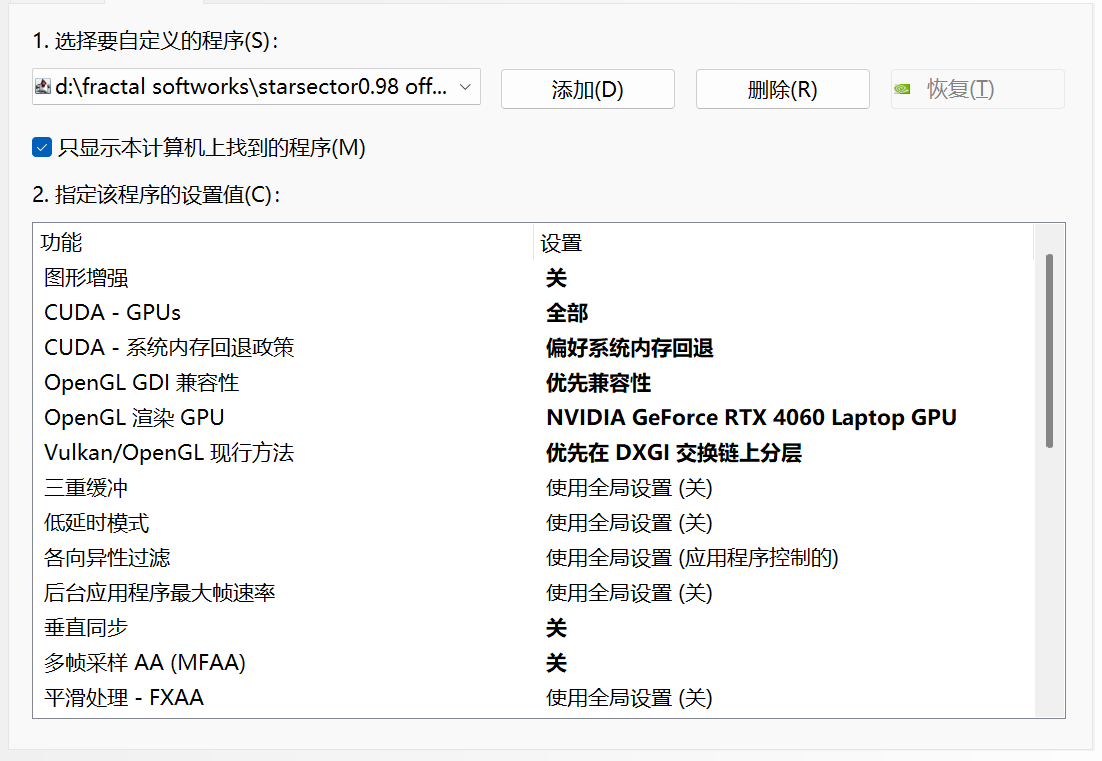Select the 各向异性过滤 row
This screenshot has width=1102, height=761.
tap(533, 558)
